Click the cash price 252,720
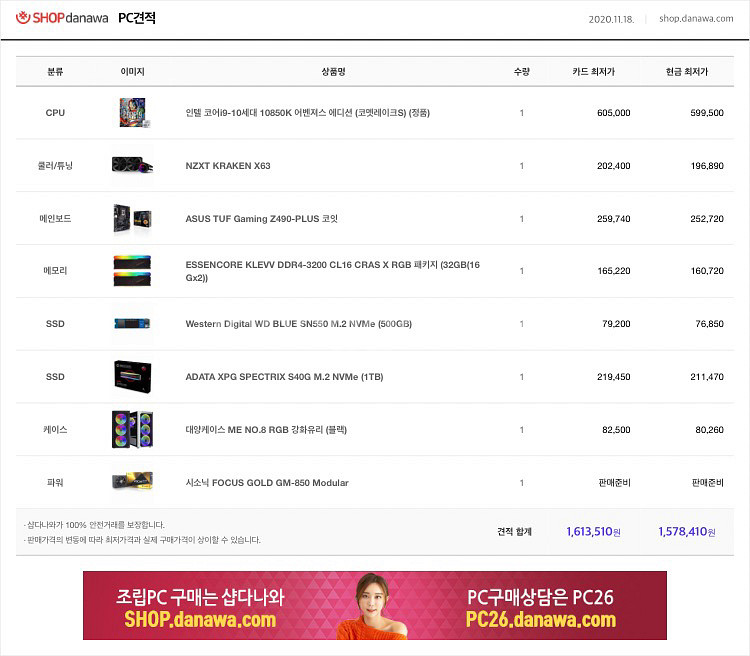The image size is (750, 656). [707, 219]
